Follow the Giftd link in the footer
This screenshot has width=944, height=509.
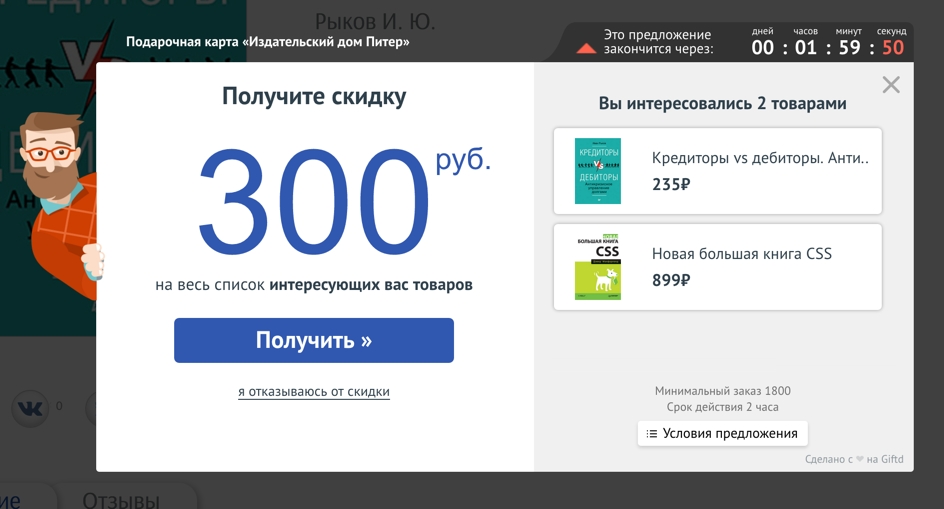point(892,460)
